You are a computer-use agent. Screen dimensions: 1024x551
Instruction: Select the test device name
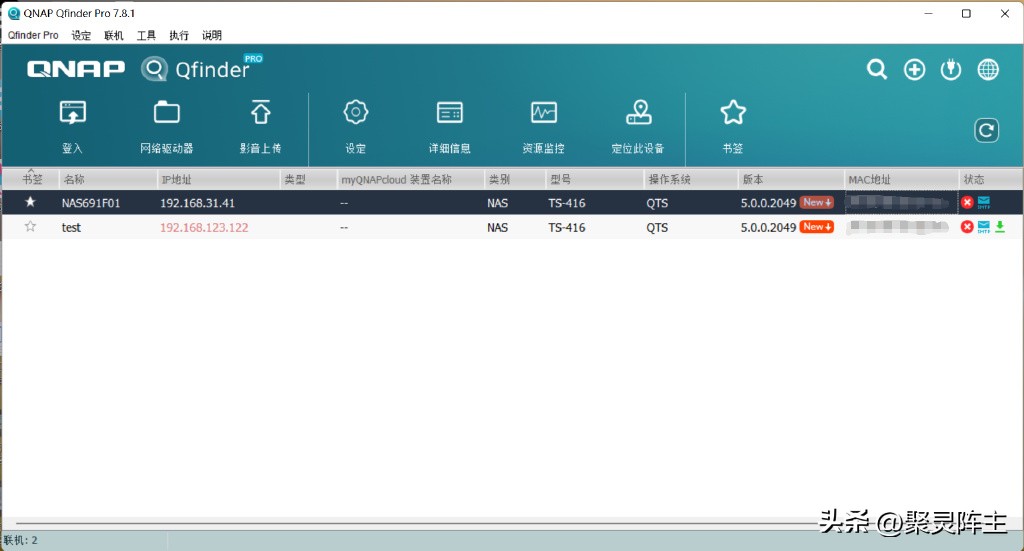tap(71, 227)
